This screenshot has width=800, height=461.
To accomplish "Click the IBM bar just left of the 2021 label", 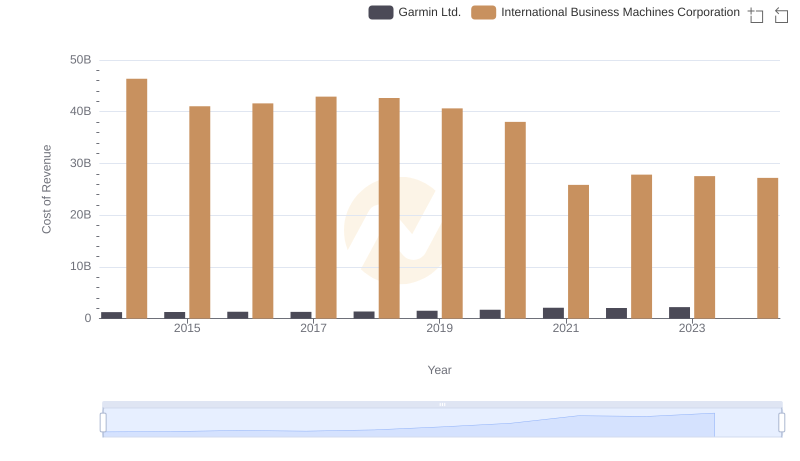I will 515,220.
